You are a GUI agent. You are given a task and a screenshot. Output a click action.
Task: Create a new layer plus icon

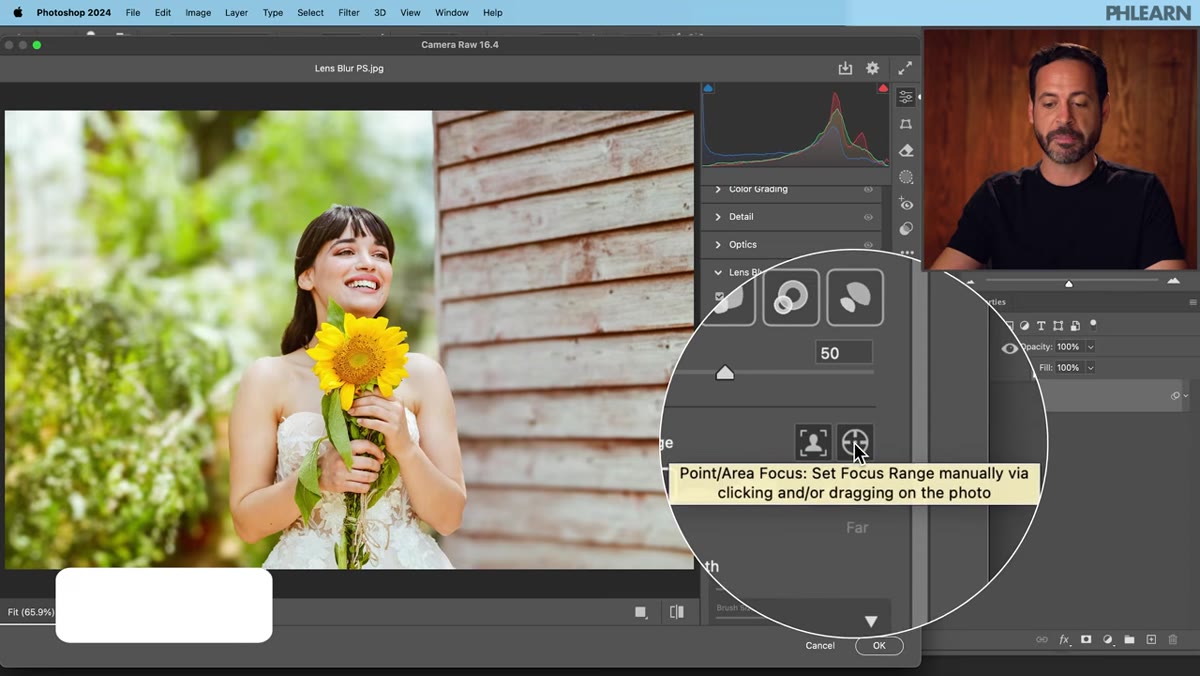1151,639
